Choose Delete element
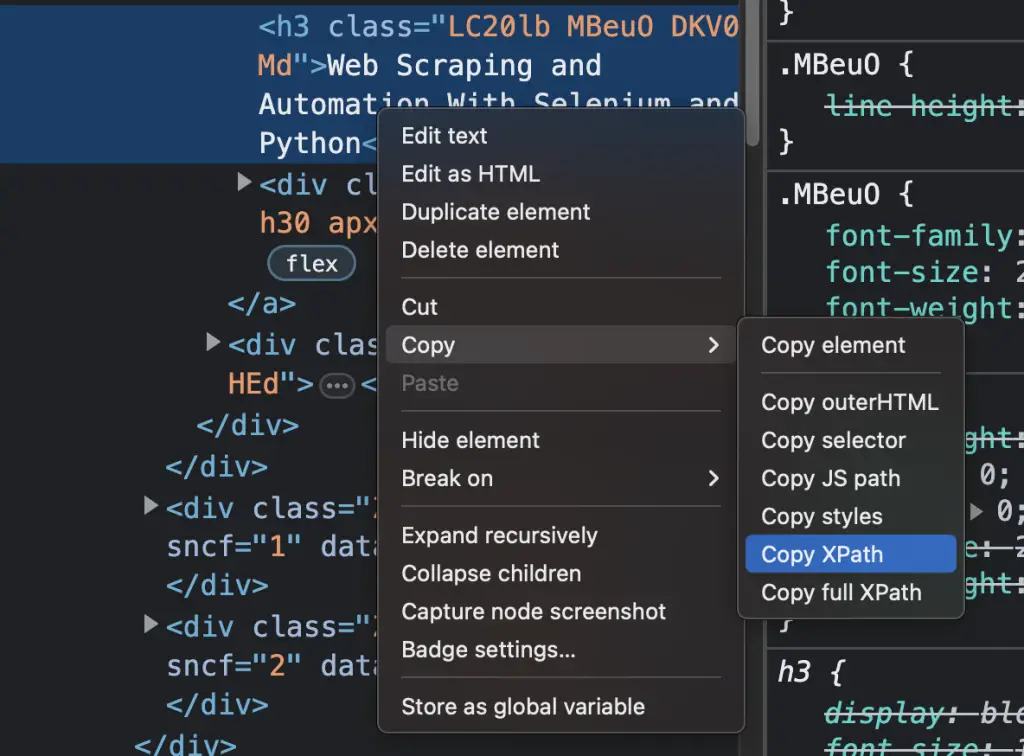The height and width of the screenshot is (756, 1024). pos(480,249)
